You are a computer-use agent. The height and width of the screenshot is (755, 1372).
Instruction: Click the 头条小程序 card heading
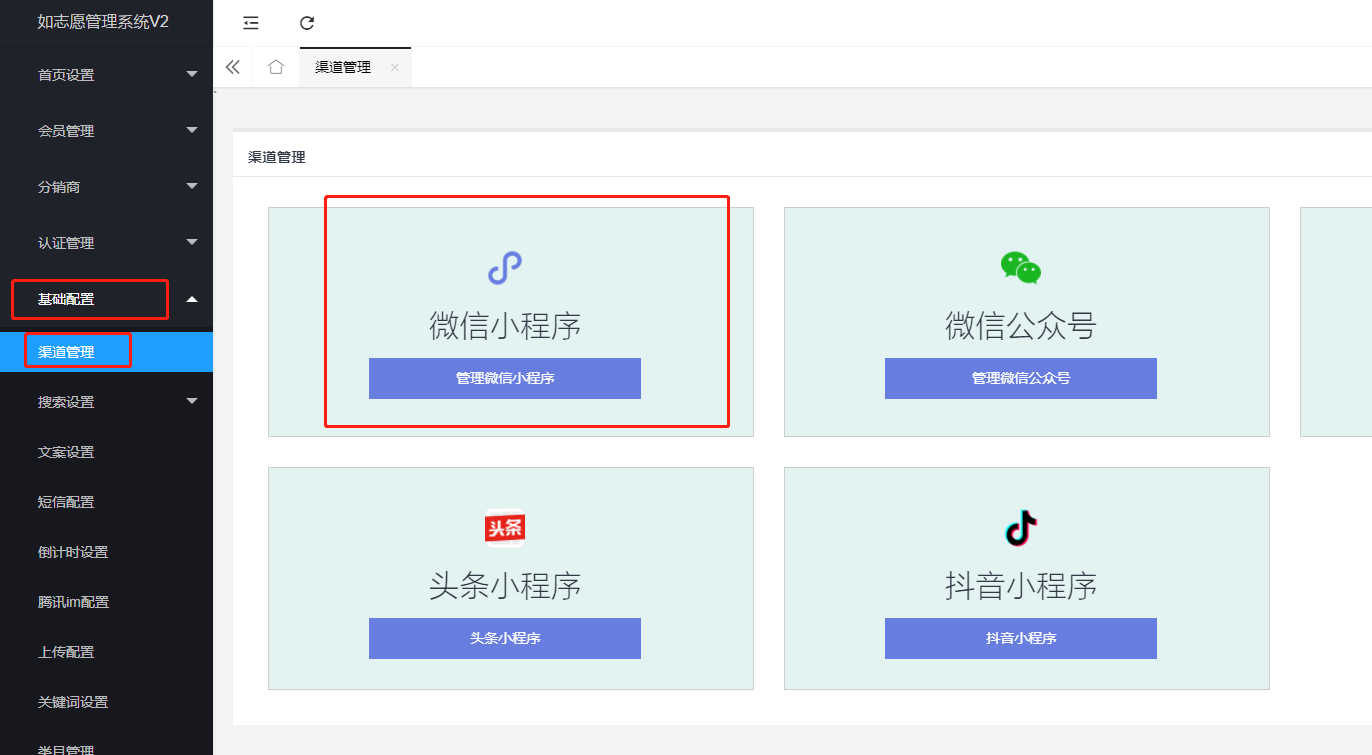[x=505, y=586]
